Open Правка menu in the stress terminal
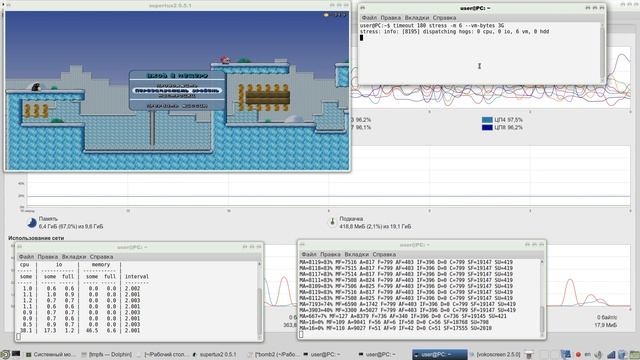The height and width of the screenshot is (360, 640). [x=391, y=18]
